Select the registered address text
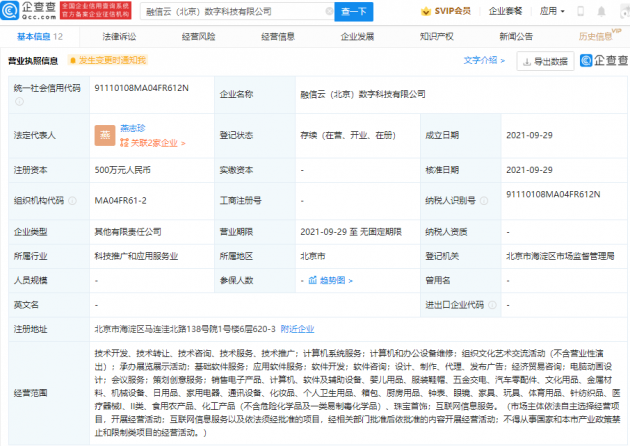The image size is (630, 446). (x=185, y=329)
